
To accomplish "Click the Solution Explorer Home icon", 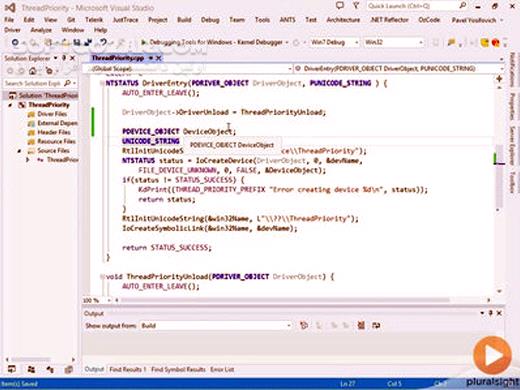I will tap(32, 71).
